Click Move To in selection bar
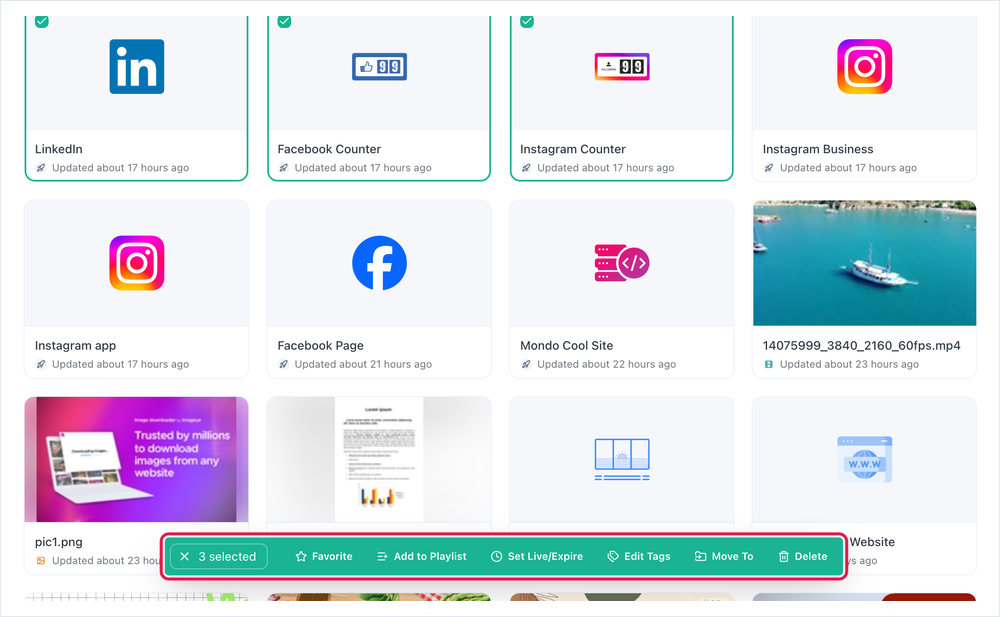 (x=724, y=556)
